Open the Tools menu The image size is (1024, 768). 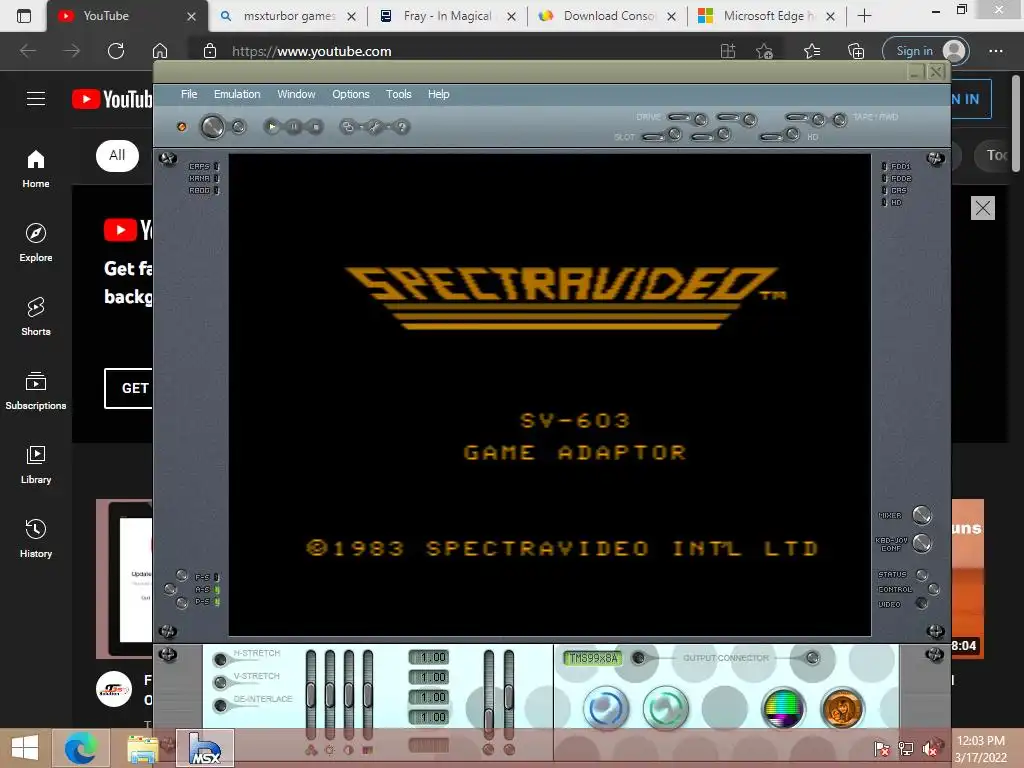[x=398, y=94]
